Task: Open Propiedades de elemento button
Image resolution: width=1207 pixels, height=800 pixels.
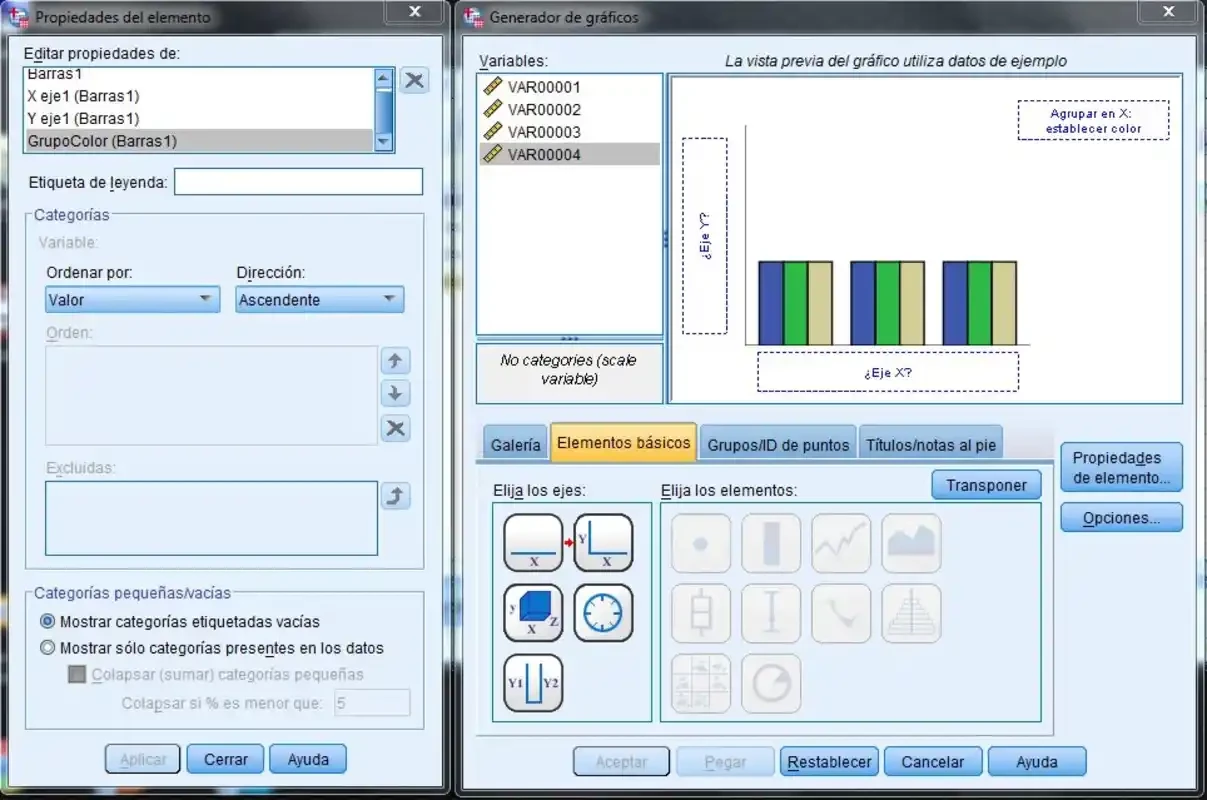Action: pos(1122,467)
